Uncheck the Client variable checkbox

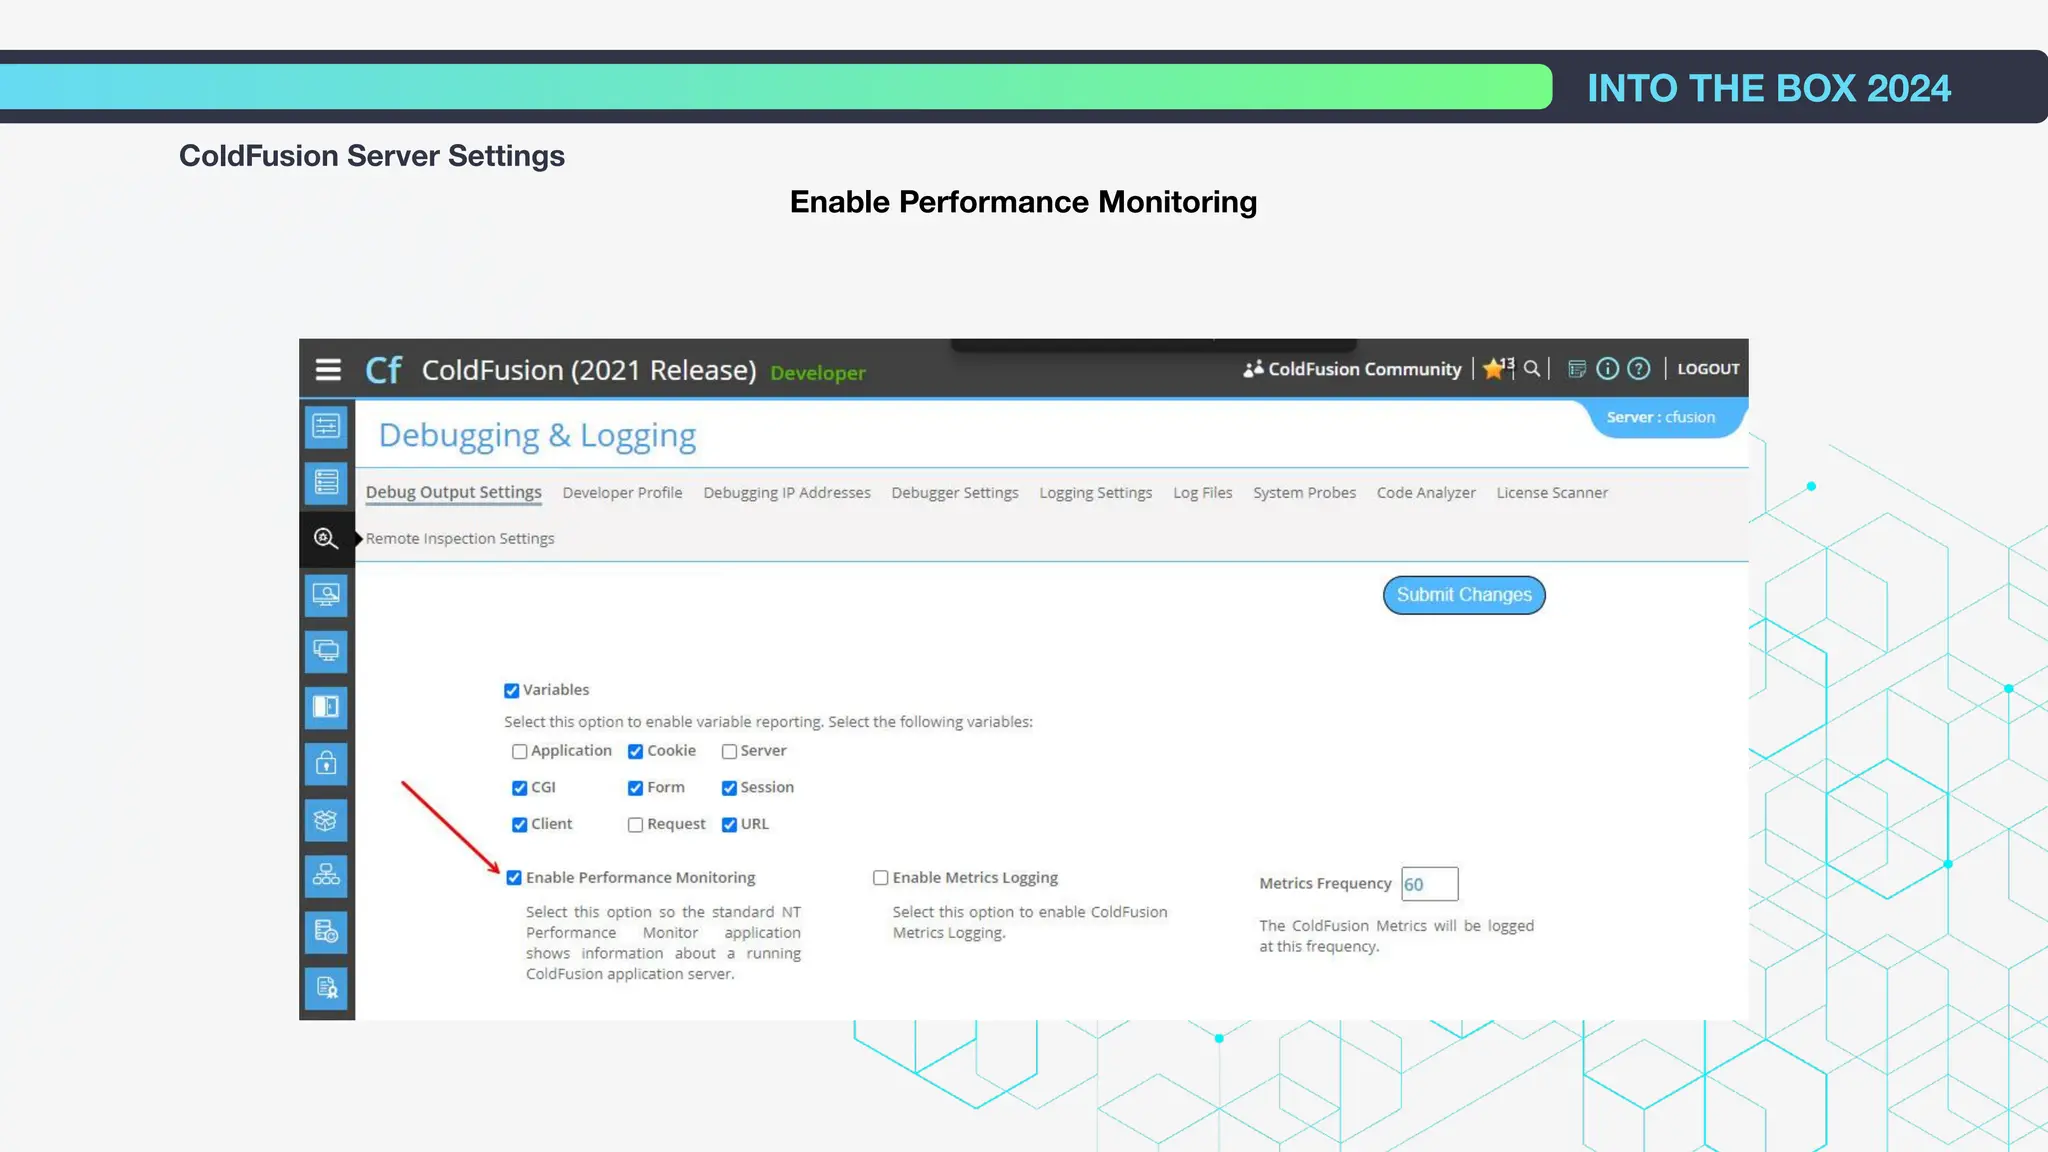point(519,825)
